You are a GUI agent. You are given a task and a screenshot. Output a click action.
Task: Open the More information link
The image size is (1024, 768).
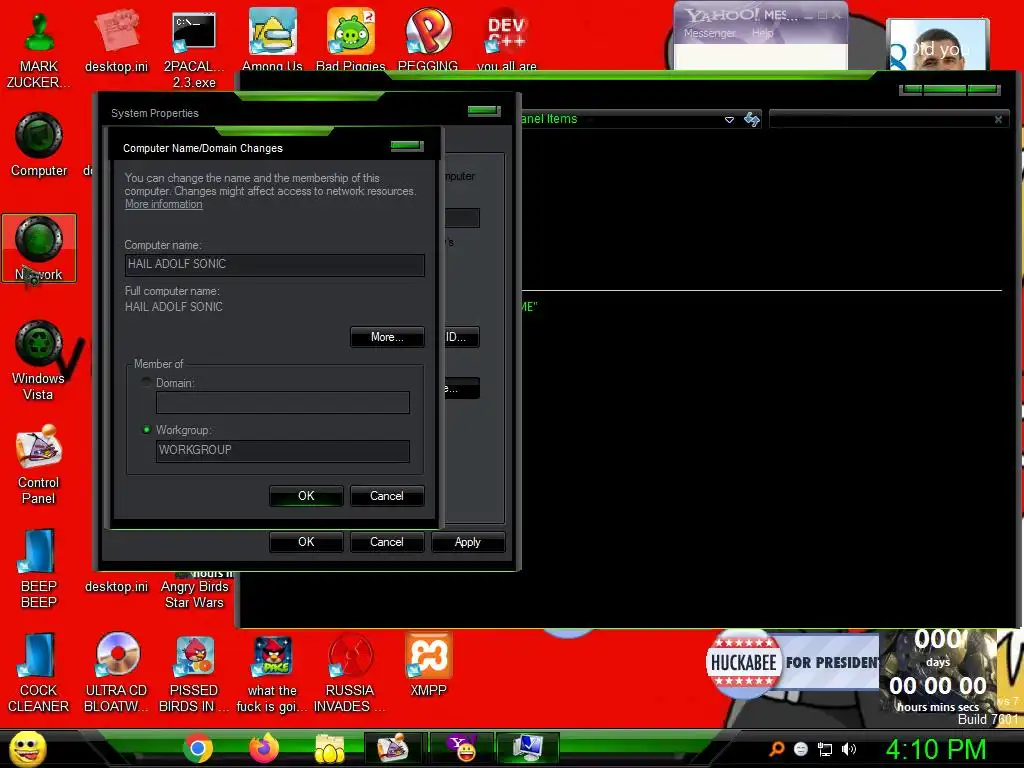tap(164, 204)
